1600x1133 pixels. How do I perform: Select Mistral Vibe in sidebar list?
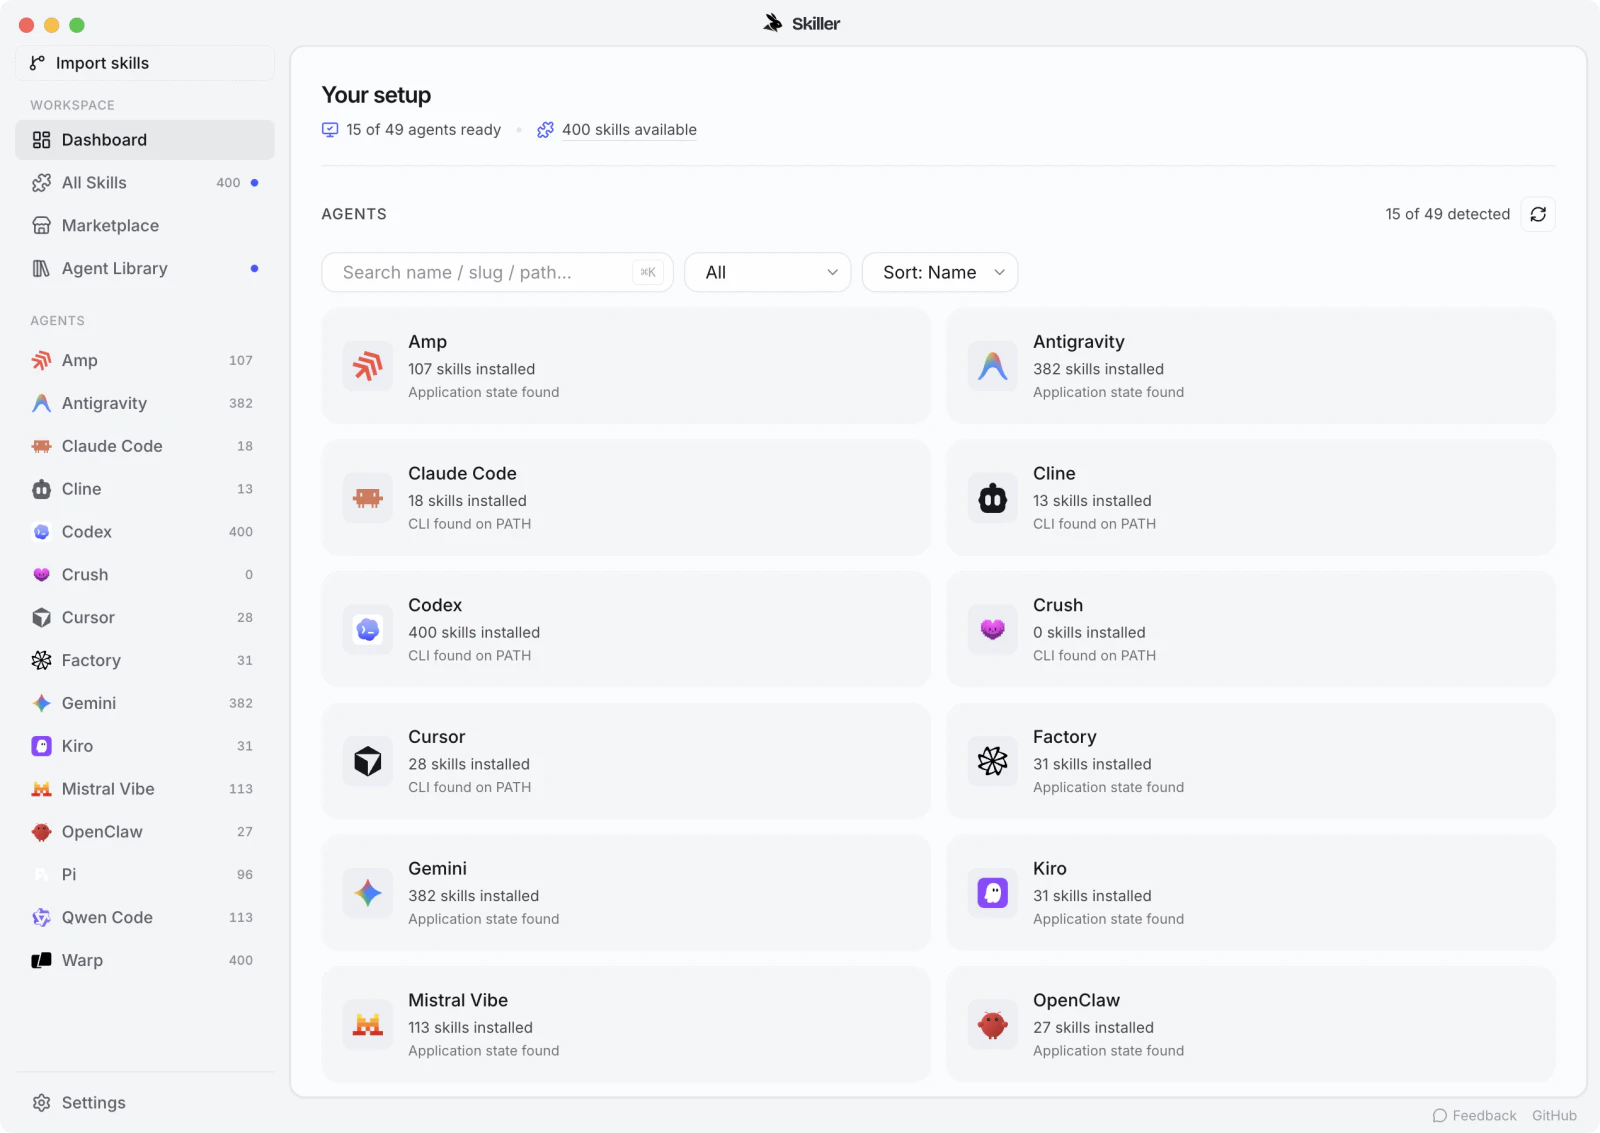point(145,789)
